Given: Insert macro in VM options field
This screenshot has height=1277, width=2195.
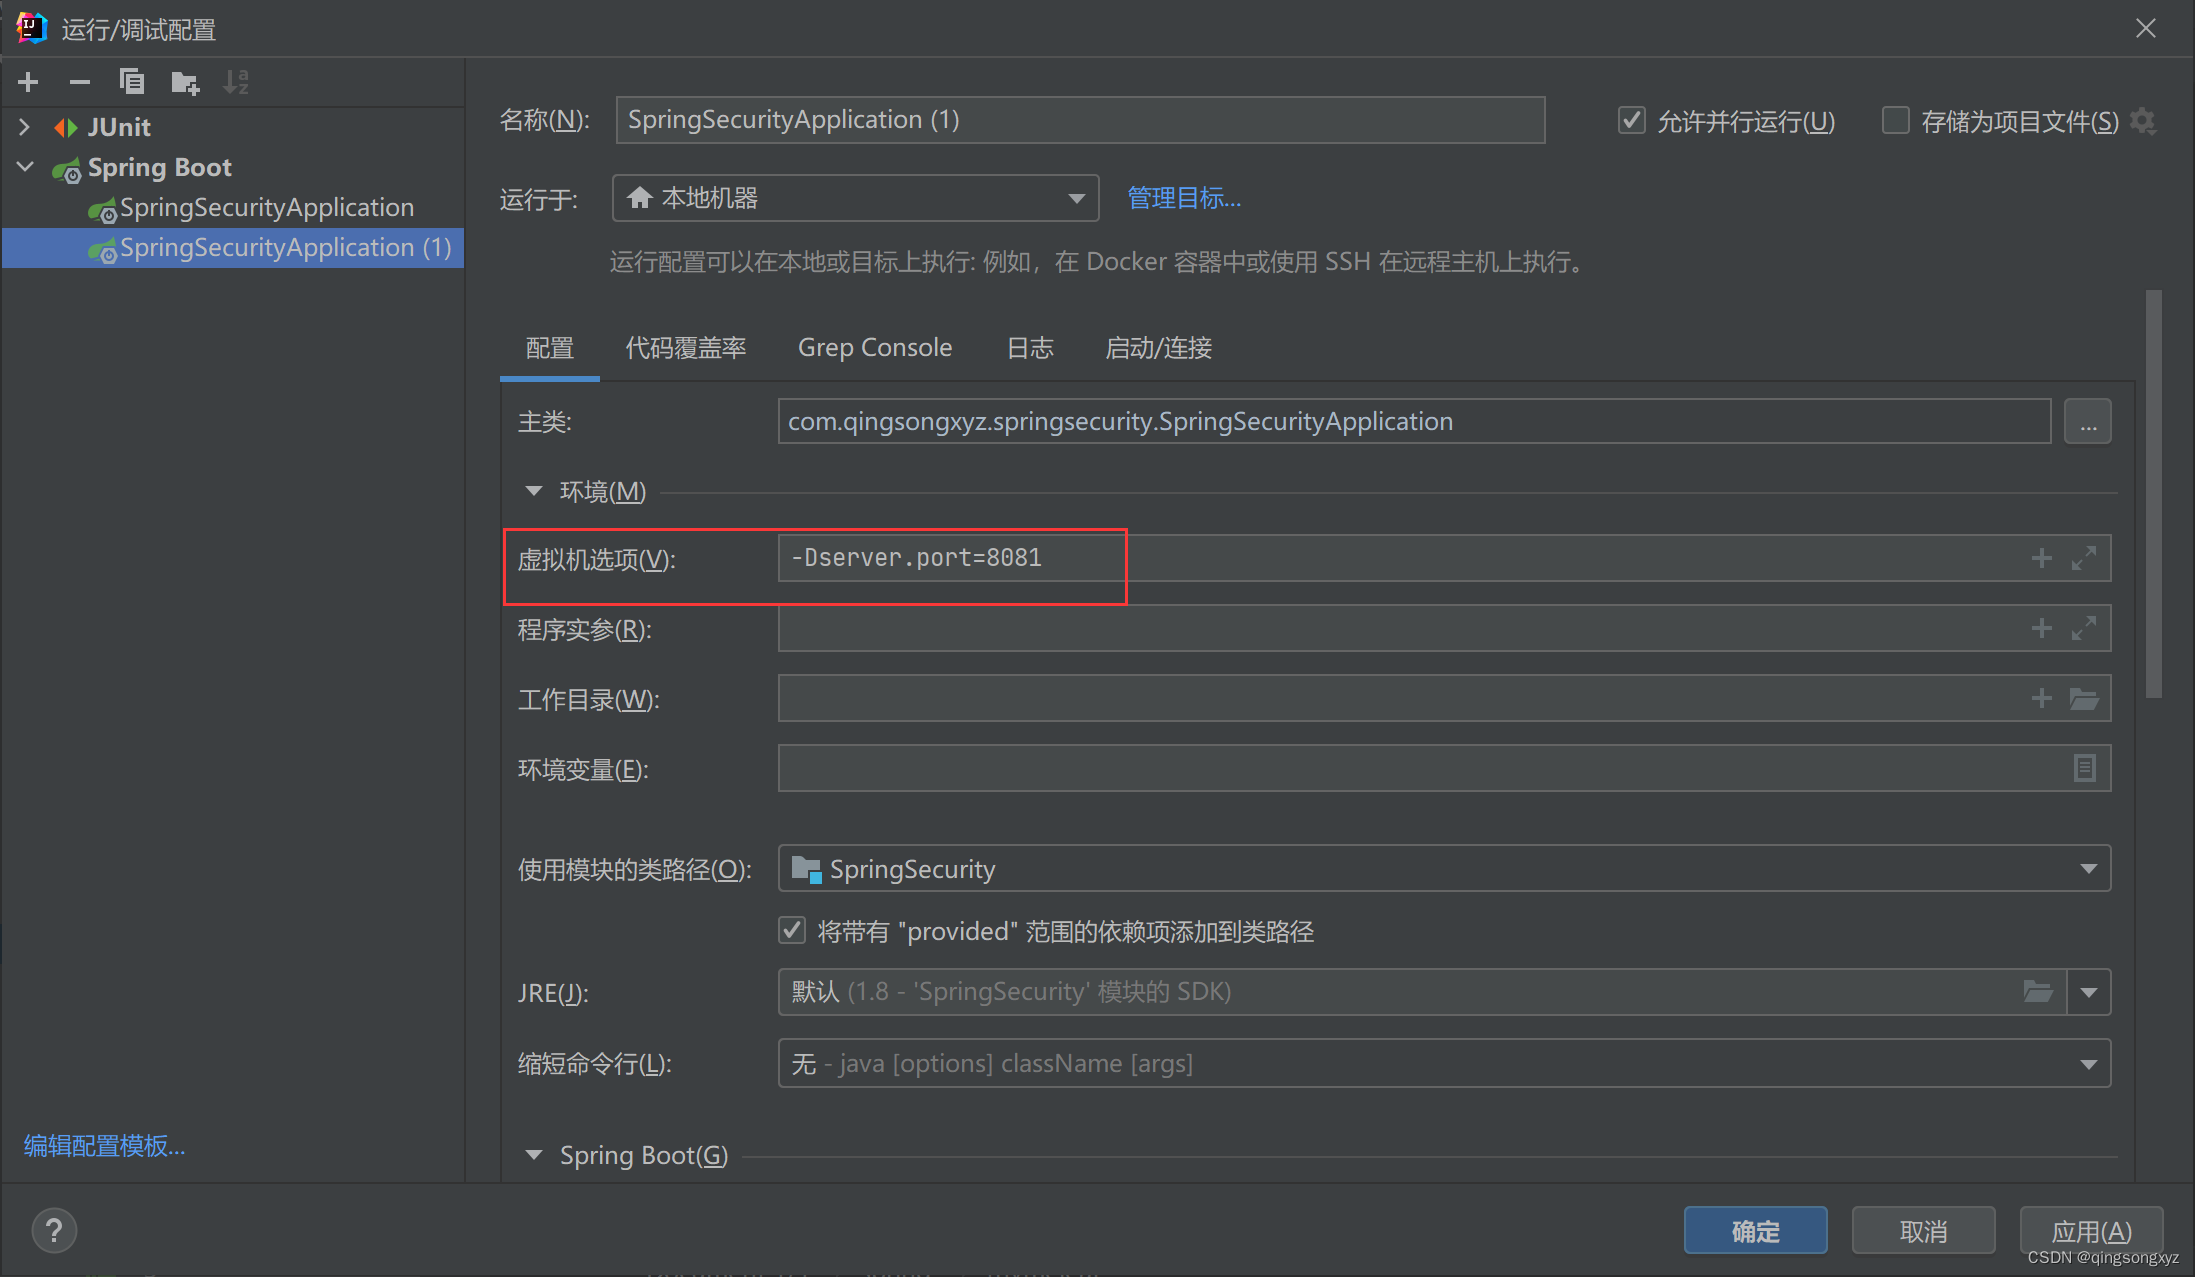Looking at the screenshot, I should (x=2041, y=558).
